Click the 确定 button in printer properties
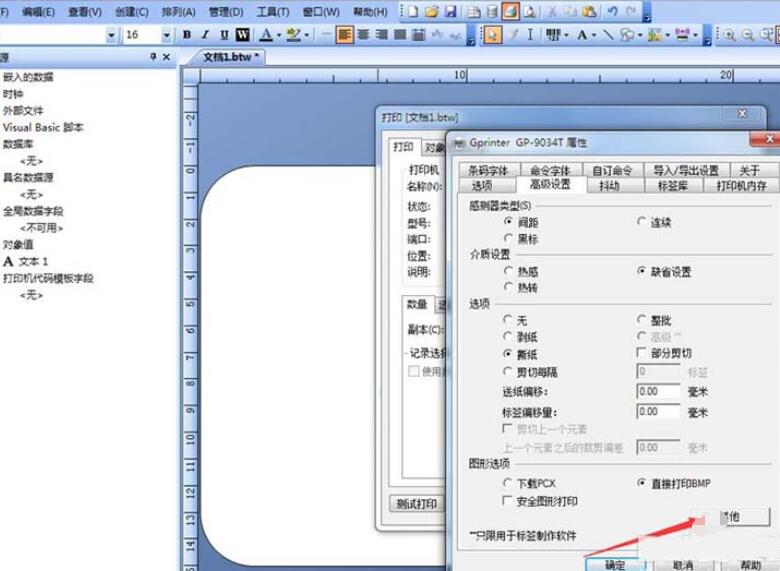This screenshot has height=571, width=780. [615, 564]
